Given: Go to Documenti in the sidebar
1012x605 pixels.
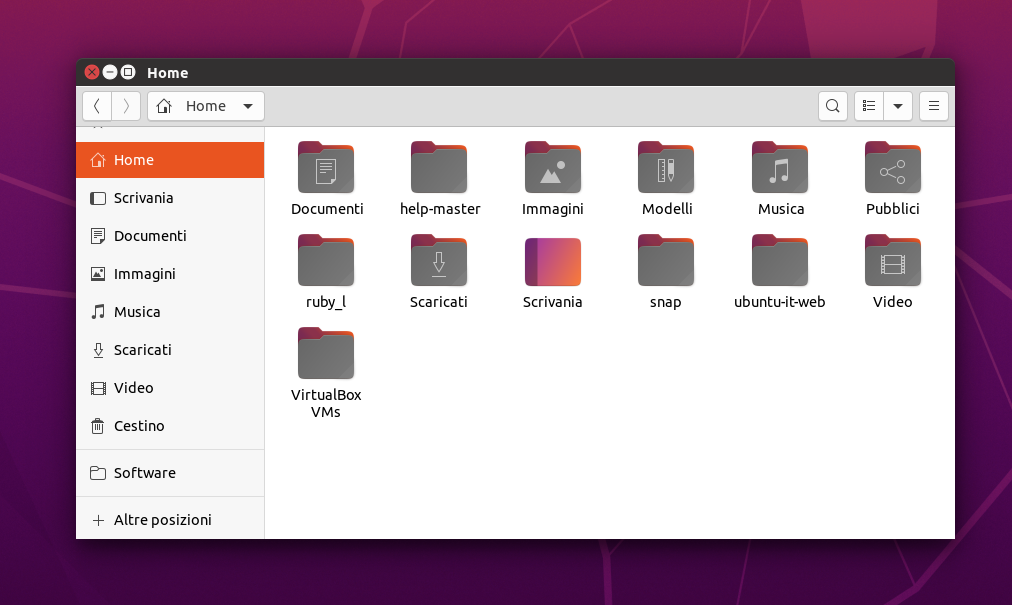Looking at the screenshot, I should click(x=170, y=236).
